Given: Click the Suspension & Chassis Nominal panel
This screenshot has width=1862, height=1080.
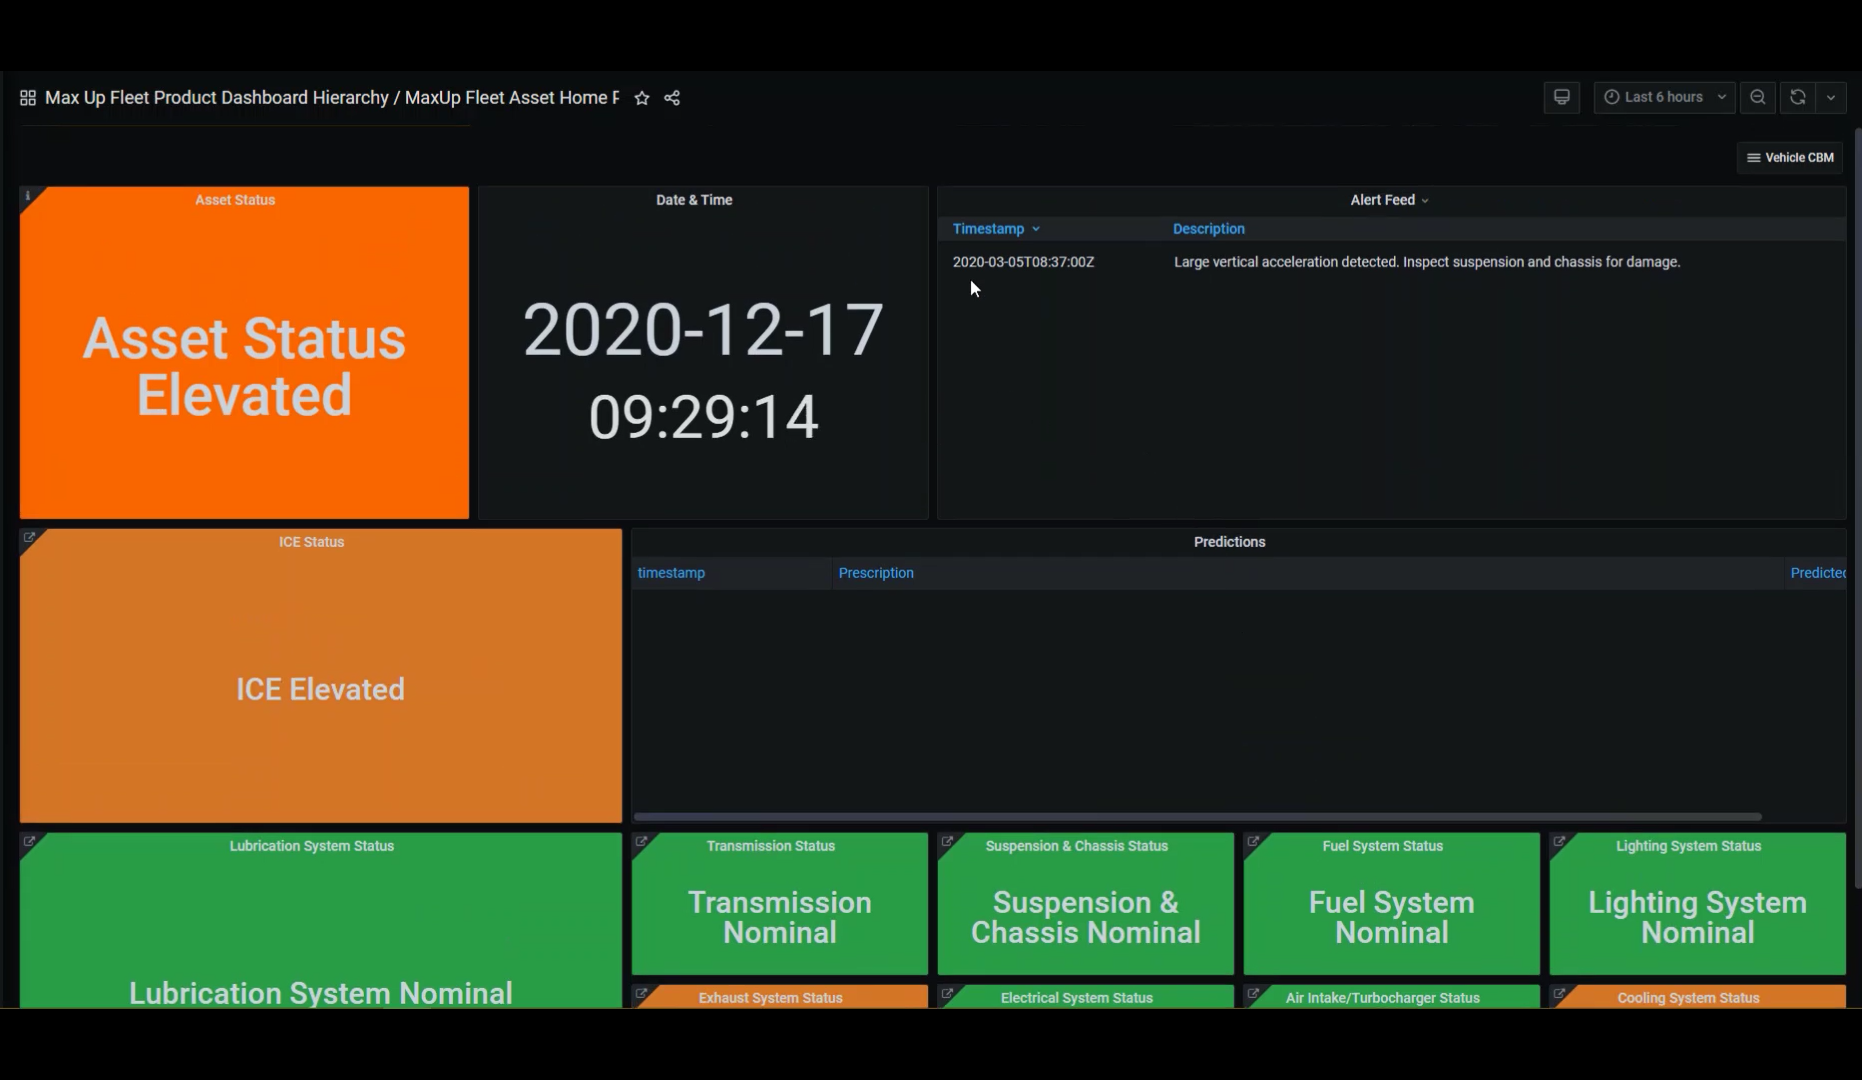Looking at the screenshot, I should (1085, 917).
